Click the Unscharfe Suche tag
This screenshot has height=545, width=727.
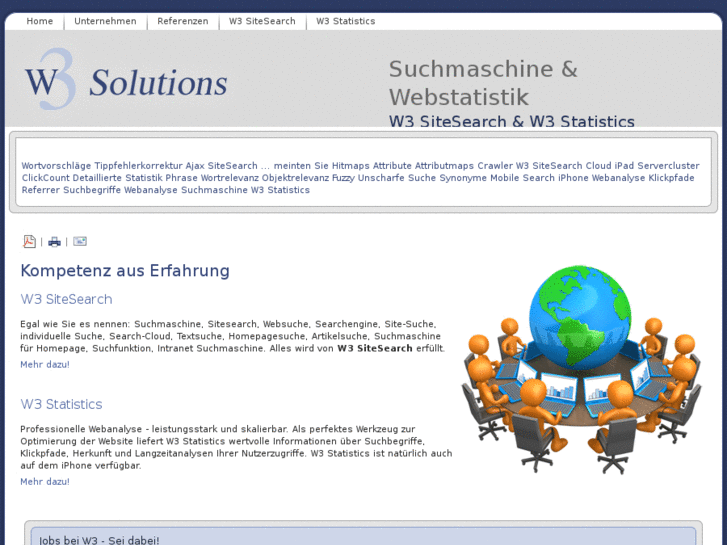[397, 178]
